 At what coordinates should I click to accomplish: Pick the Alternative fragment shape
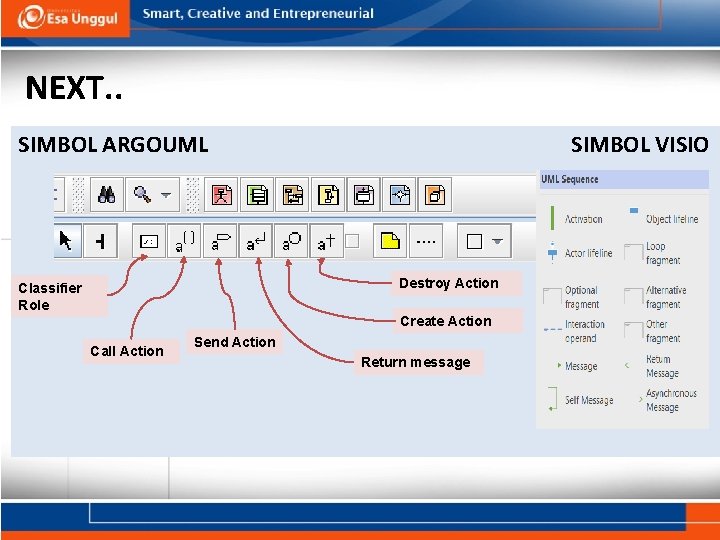pos(656,297)
